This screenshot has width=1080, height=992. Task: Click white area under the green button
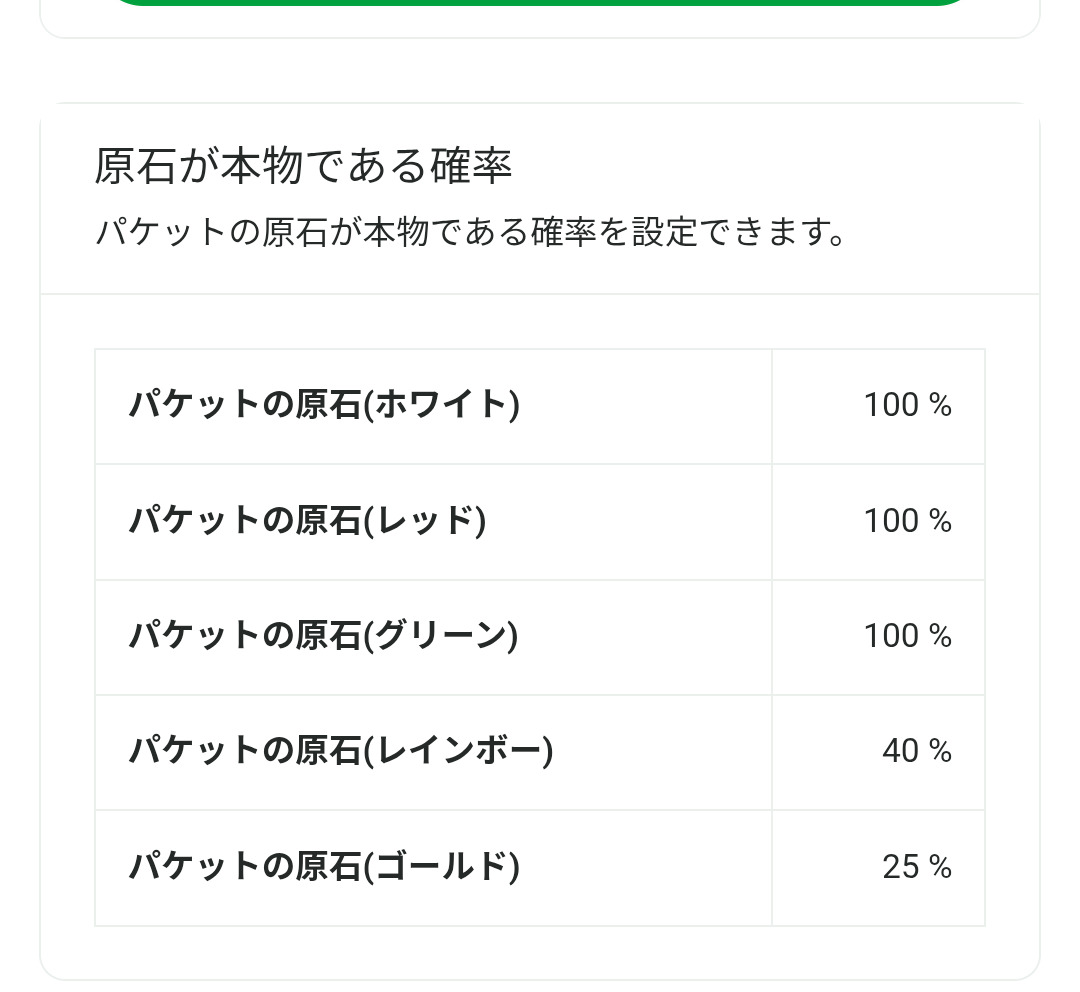click(x=540, y=21)
